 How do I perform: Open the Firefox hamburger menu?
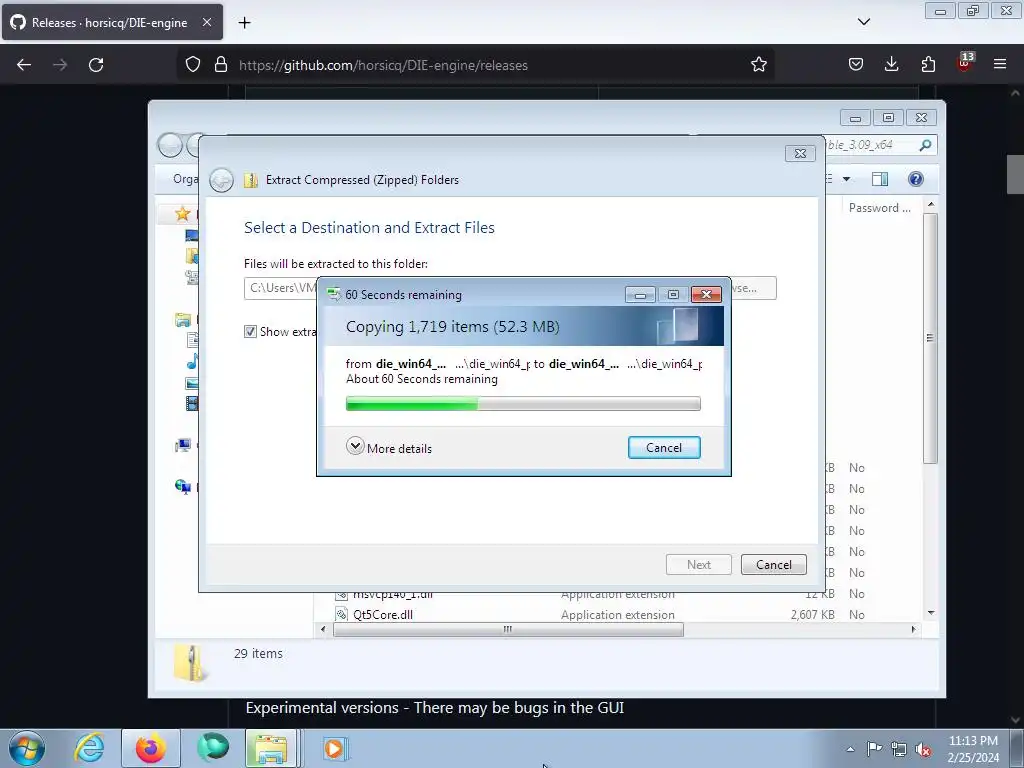click(999, 65)
